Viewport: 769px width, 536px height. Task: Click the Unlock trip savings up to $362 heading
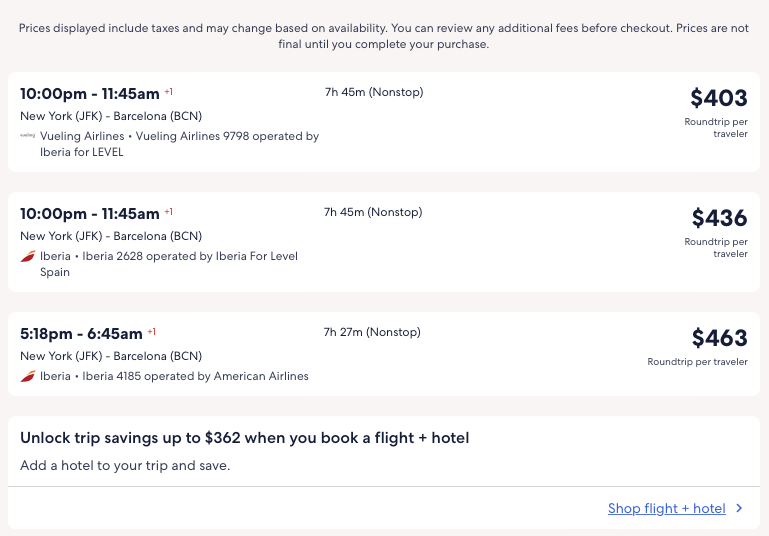244,438
